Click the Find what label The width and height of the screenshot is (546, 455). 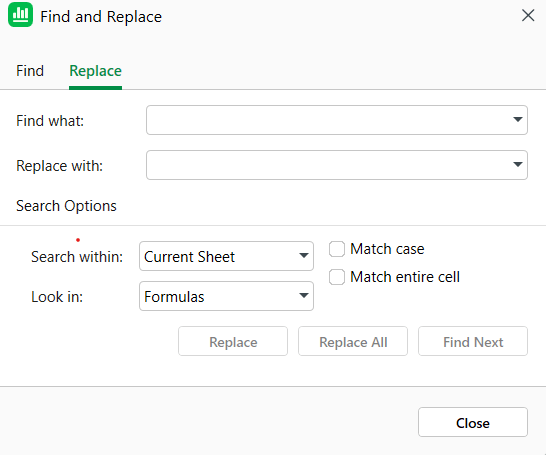(50, 121)
